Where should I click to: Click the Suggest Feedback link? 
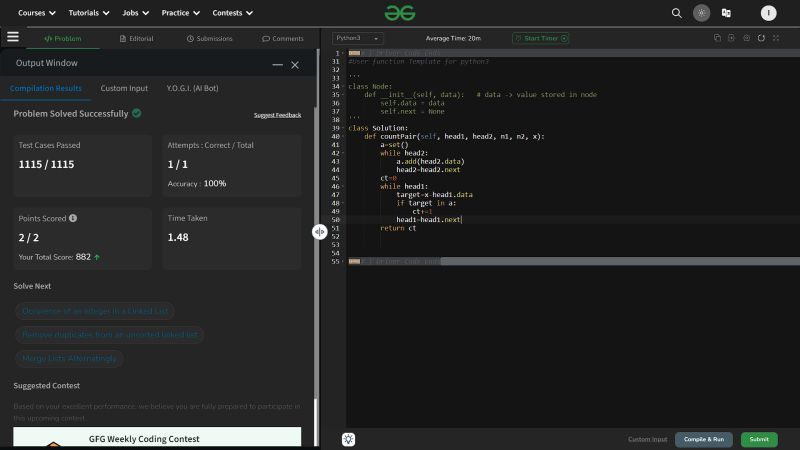(277, 115)
